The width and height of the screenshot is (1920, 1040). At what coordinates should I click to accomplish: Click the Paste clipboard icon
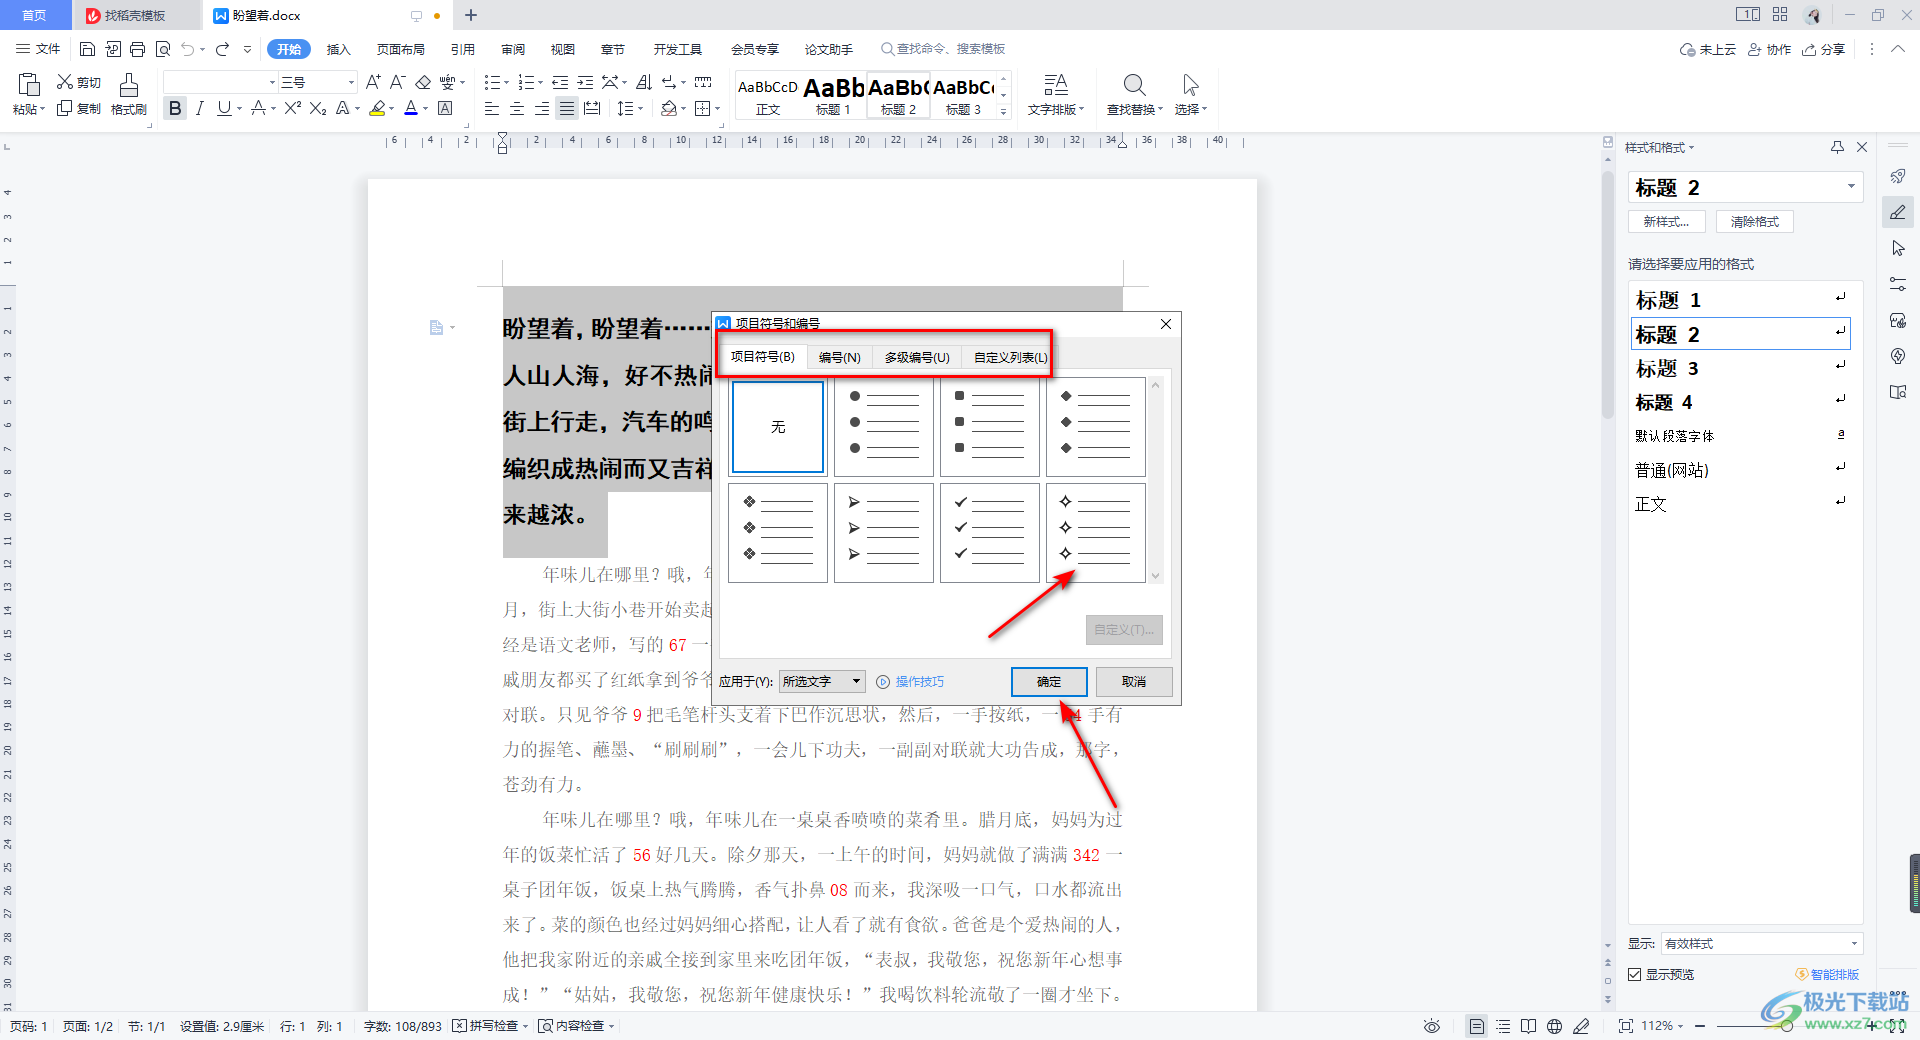[x=29, y=85]
